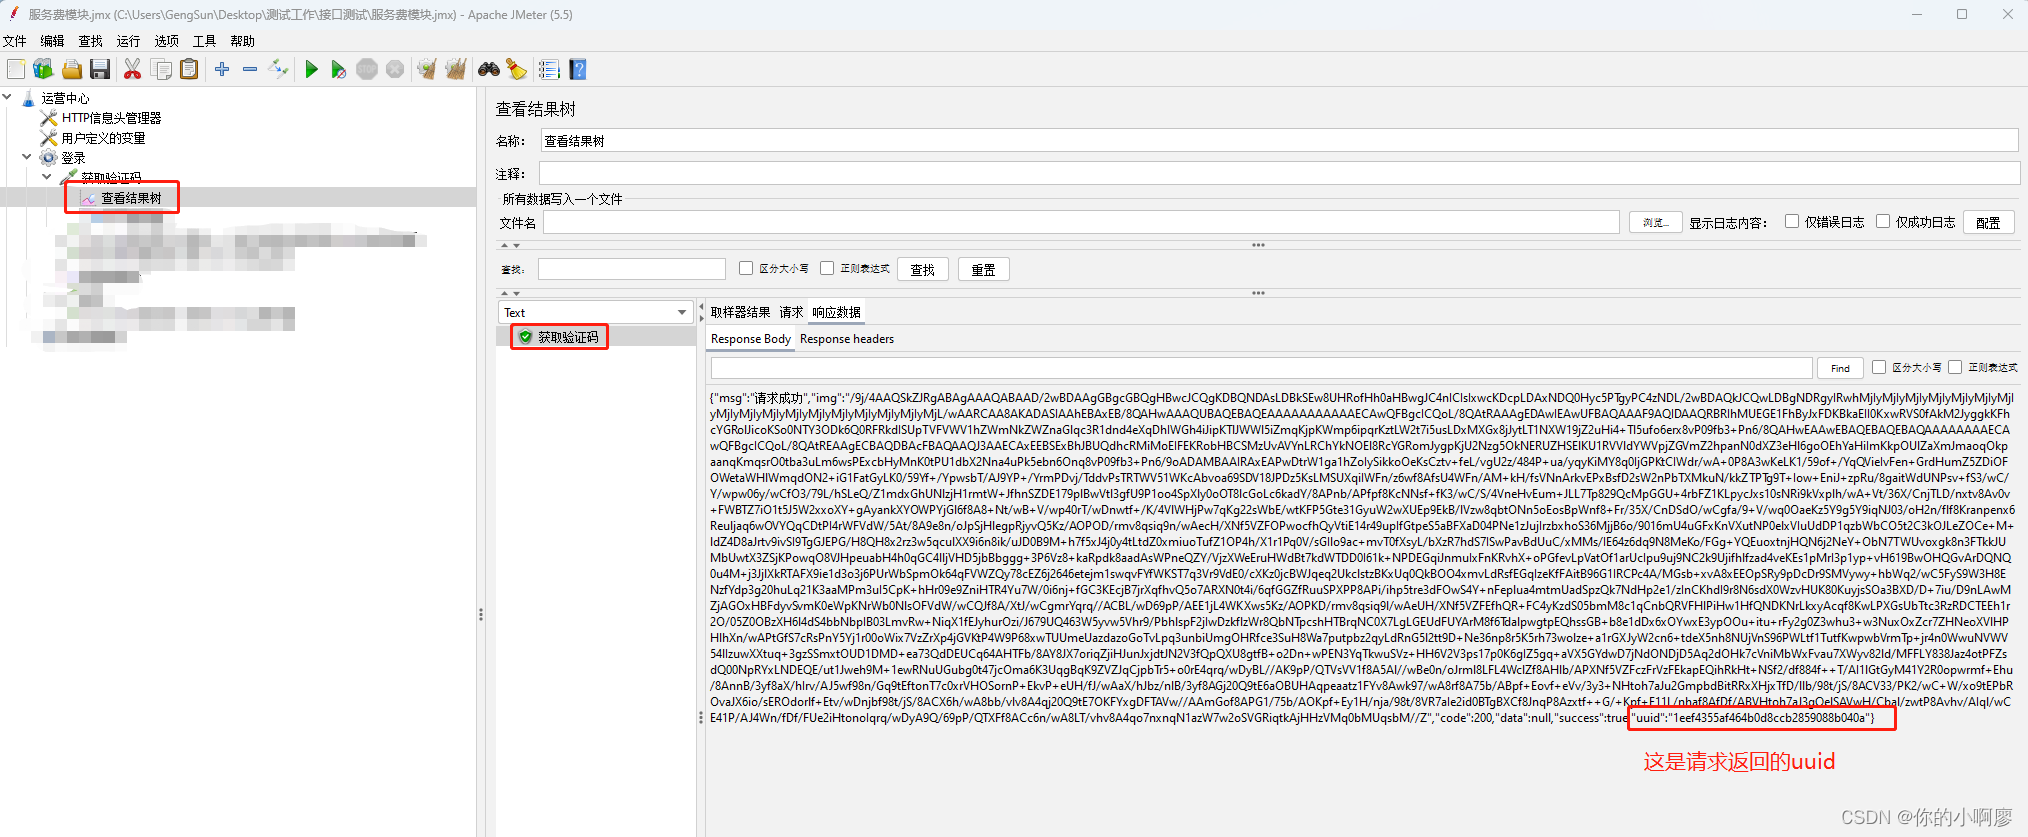Click the 重置 reset button

(x=983, y=269)
